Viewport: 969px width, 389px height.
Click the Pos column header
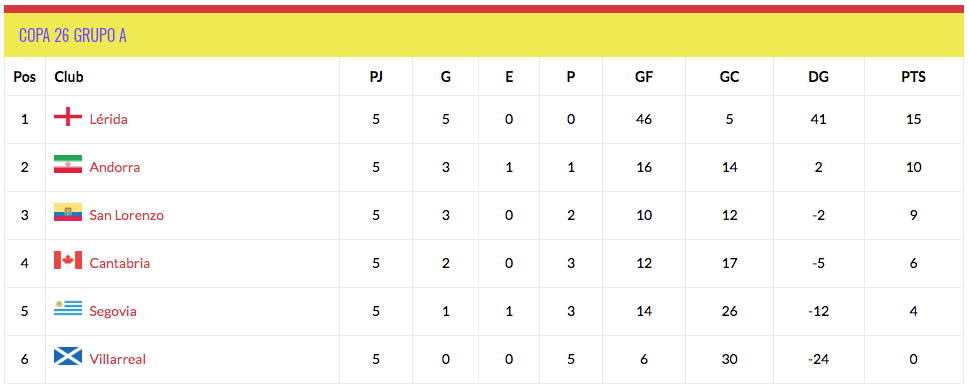[x=25, y=77]
